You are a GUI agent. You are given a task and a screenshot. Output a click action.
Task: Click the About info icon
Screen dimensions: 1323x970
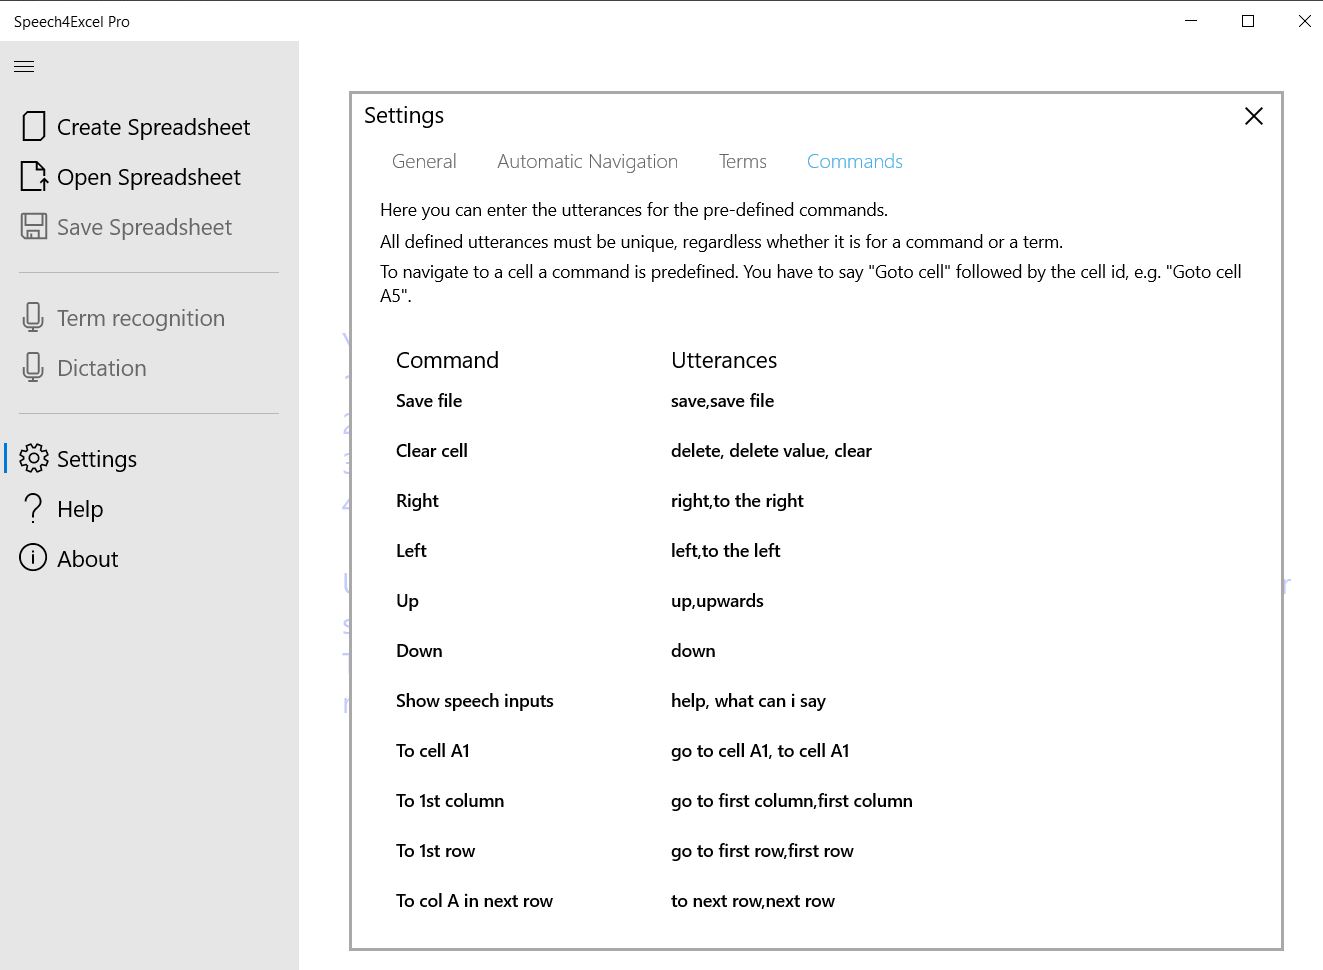click(x=33, y=558)
